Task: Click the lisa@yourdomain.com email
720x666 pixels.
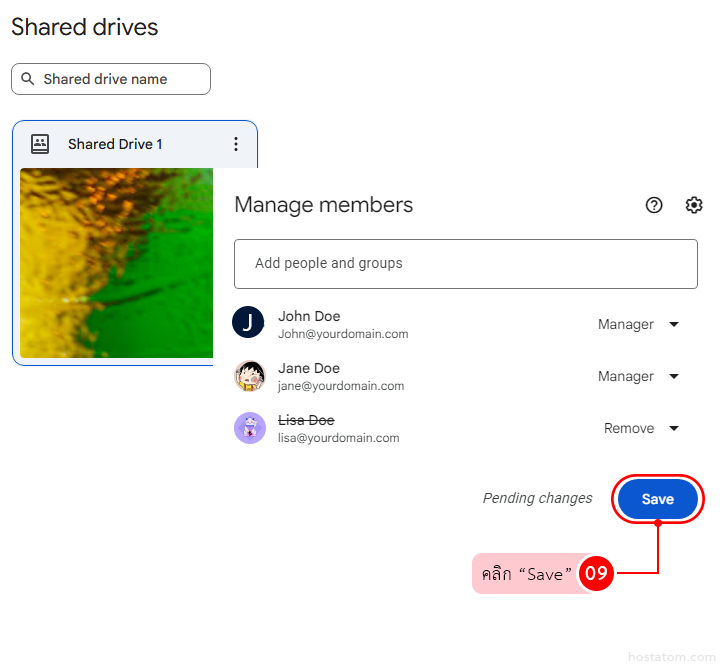Action: pos(338,438)
